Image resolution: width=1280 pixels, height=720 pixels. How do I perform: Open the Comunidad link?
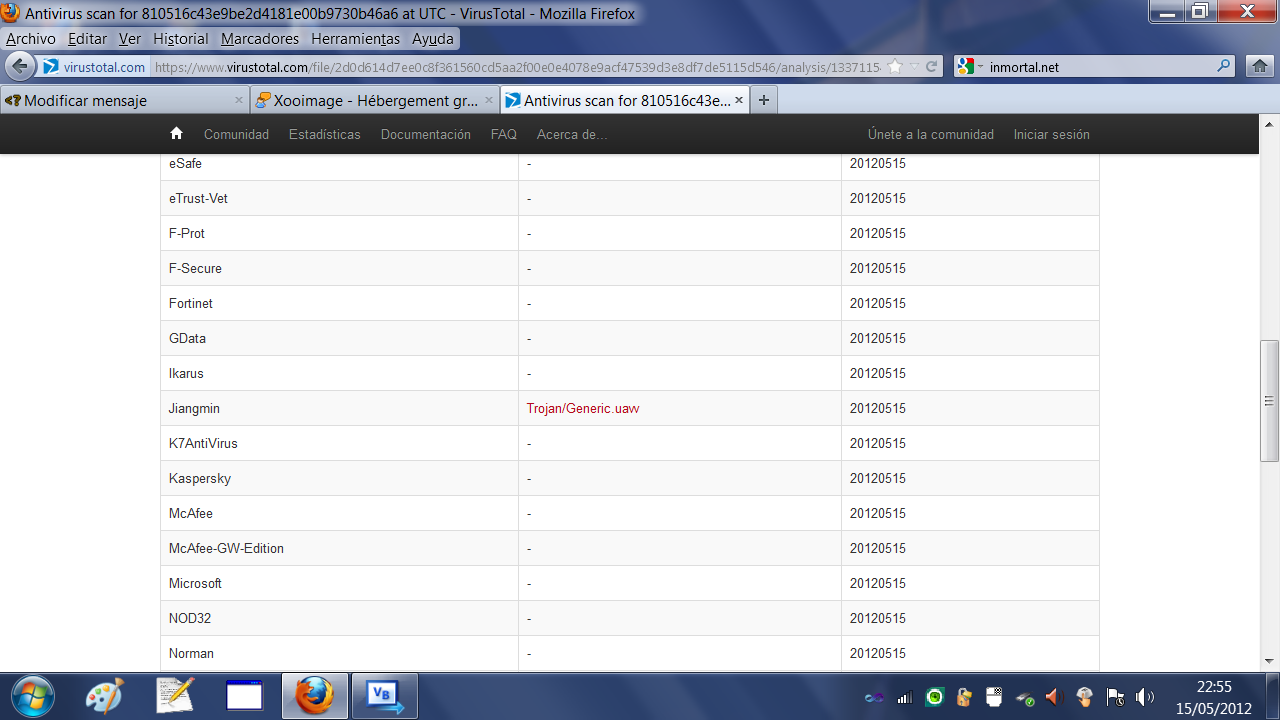click(236, 134)
